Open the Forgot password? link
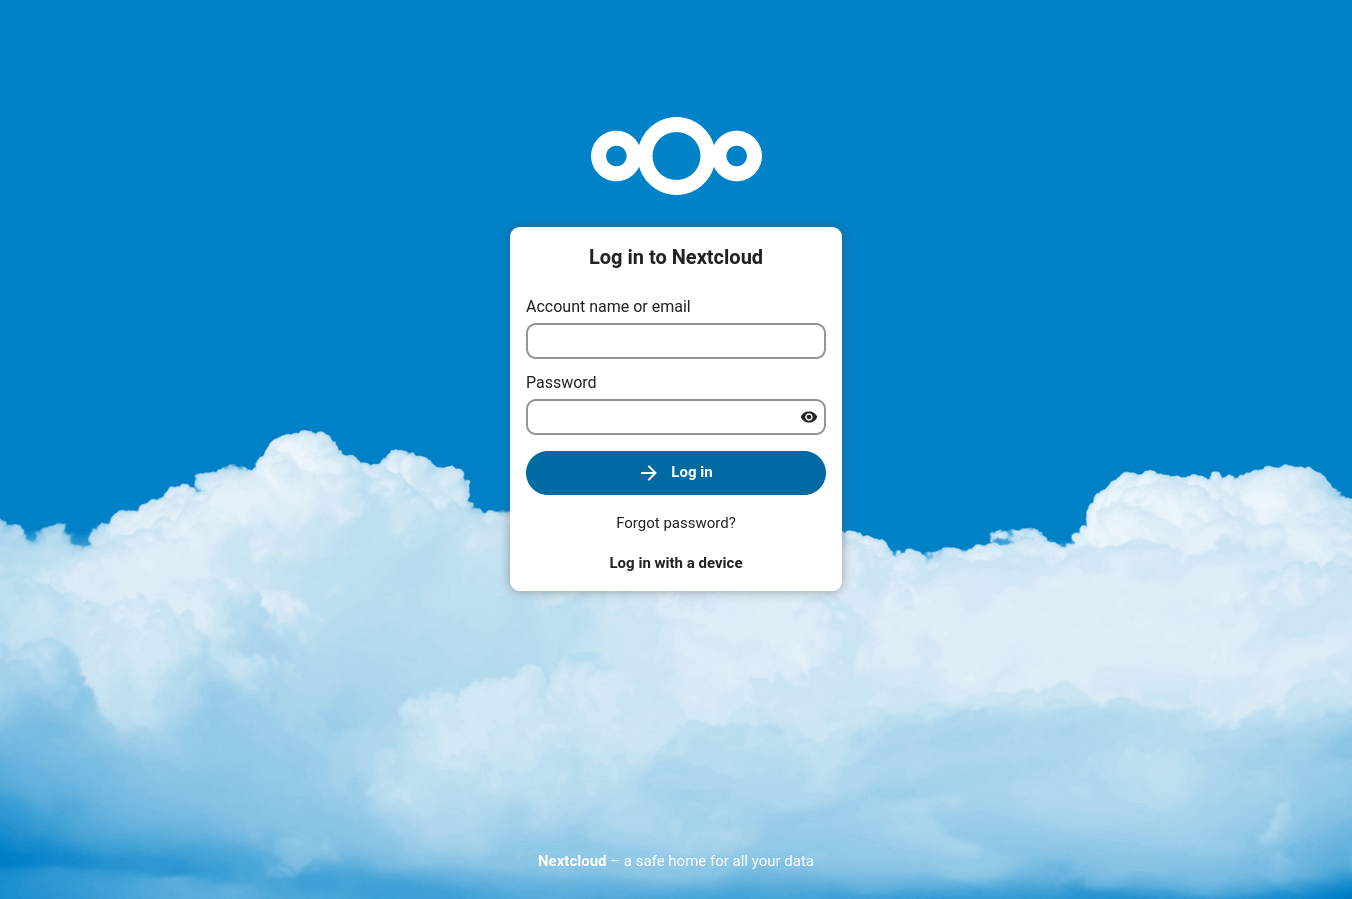This screenshot has width=1352, height=899. tap(676, 523)
